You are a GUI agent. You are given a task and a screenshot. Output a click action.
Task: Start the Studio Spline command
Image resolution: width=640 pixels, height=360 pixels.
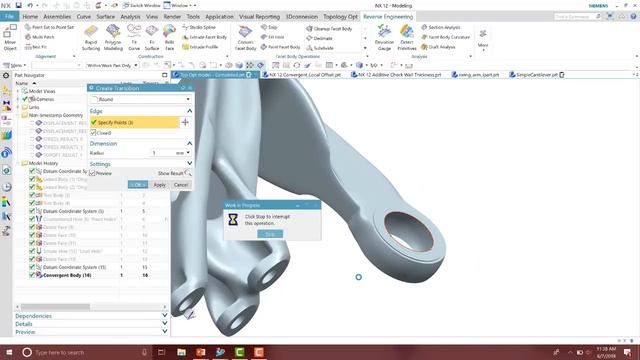[x=199, y=27]
